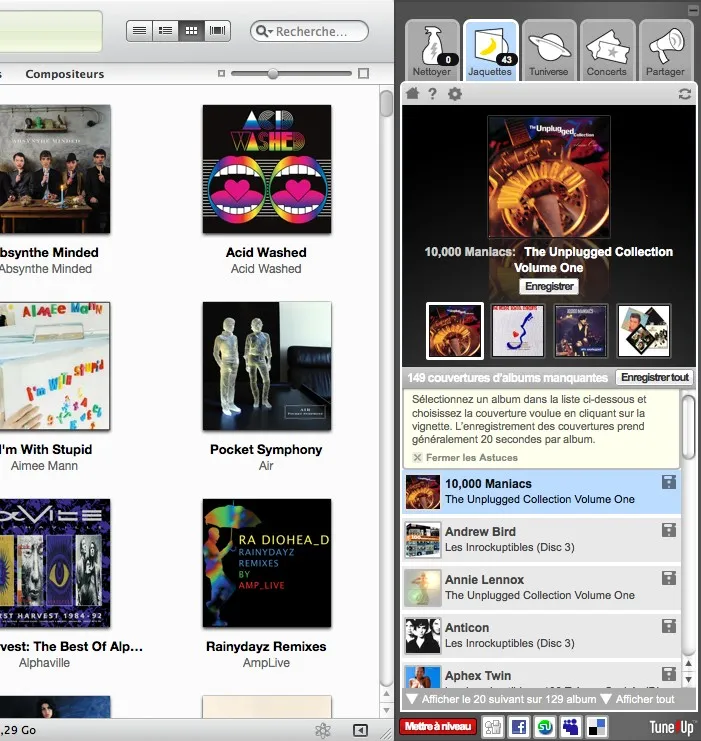Open TuneUp settings gear
The image size is (701, 741).
click(x=454, y=94)
